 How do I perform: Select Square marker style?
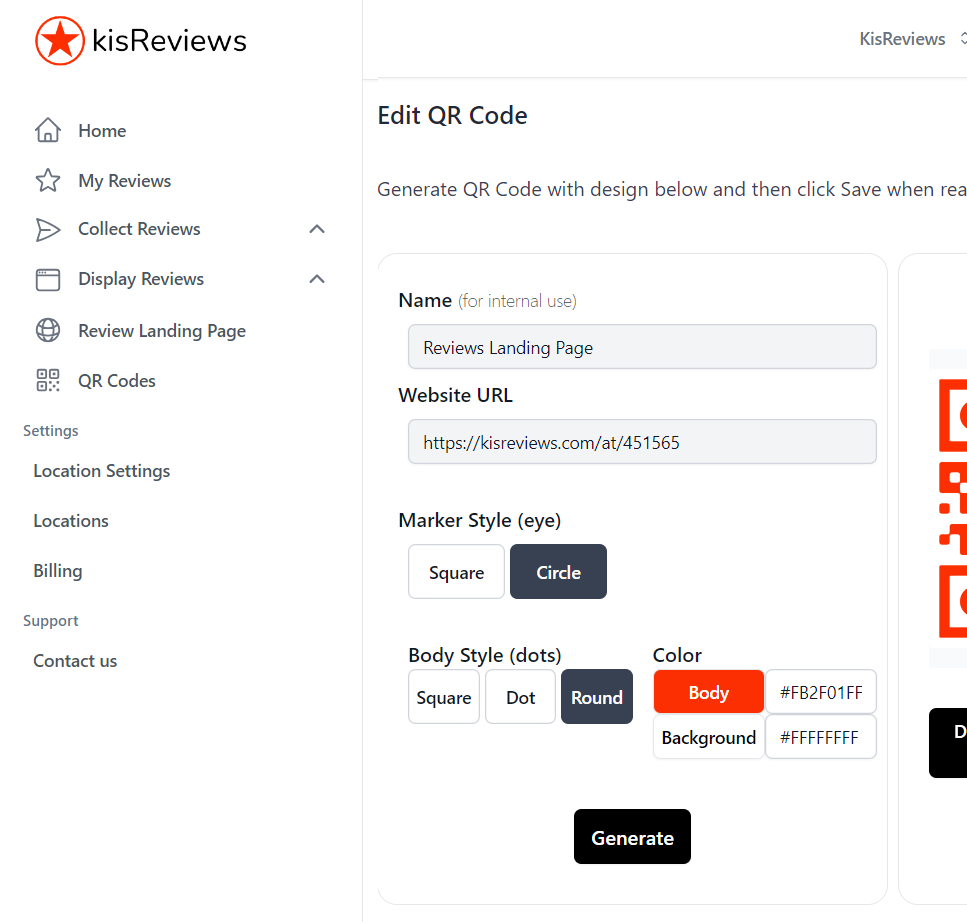coord(456,572)
